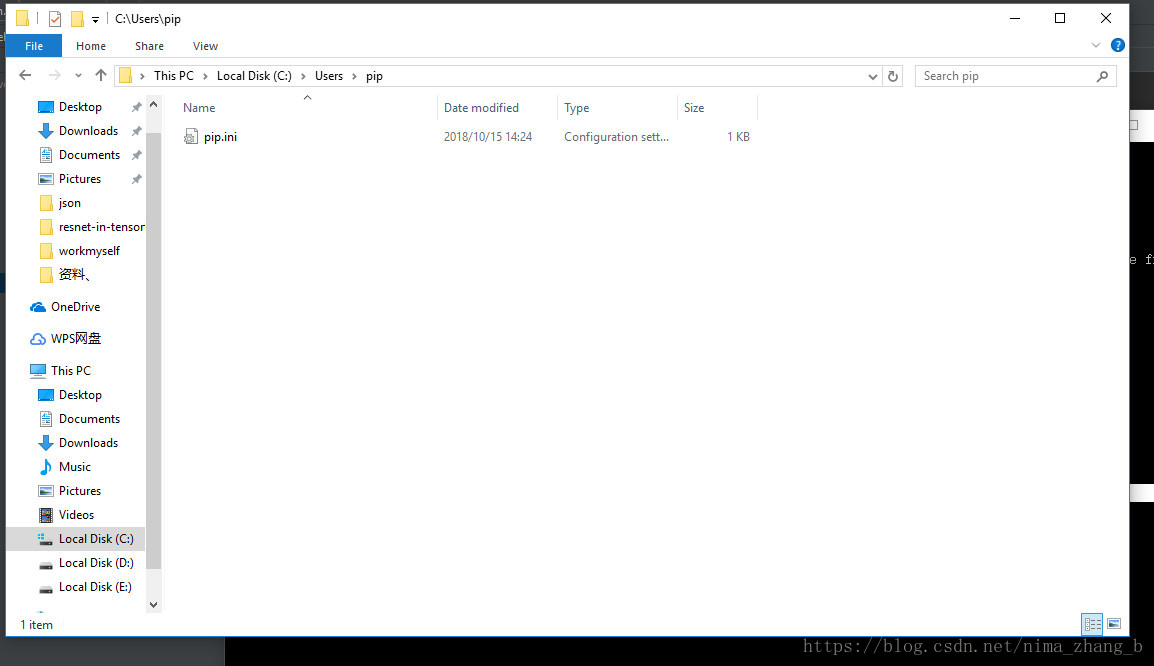
Task: Refresh the current folder
Action: 893,77
